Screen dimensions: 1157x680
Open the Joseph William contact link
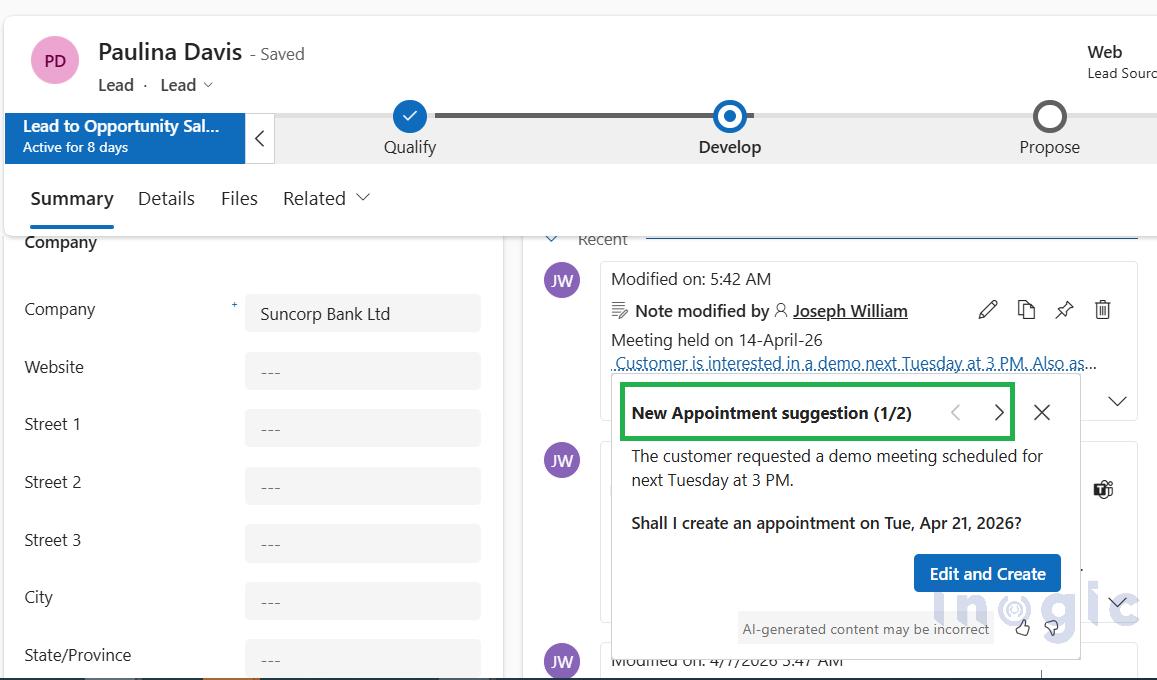851,311
